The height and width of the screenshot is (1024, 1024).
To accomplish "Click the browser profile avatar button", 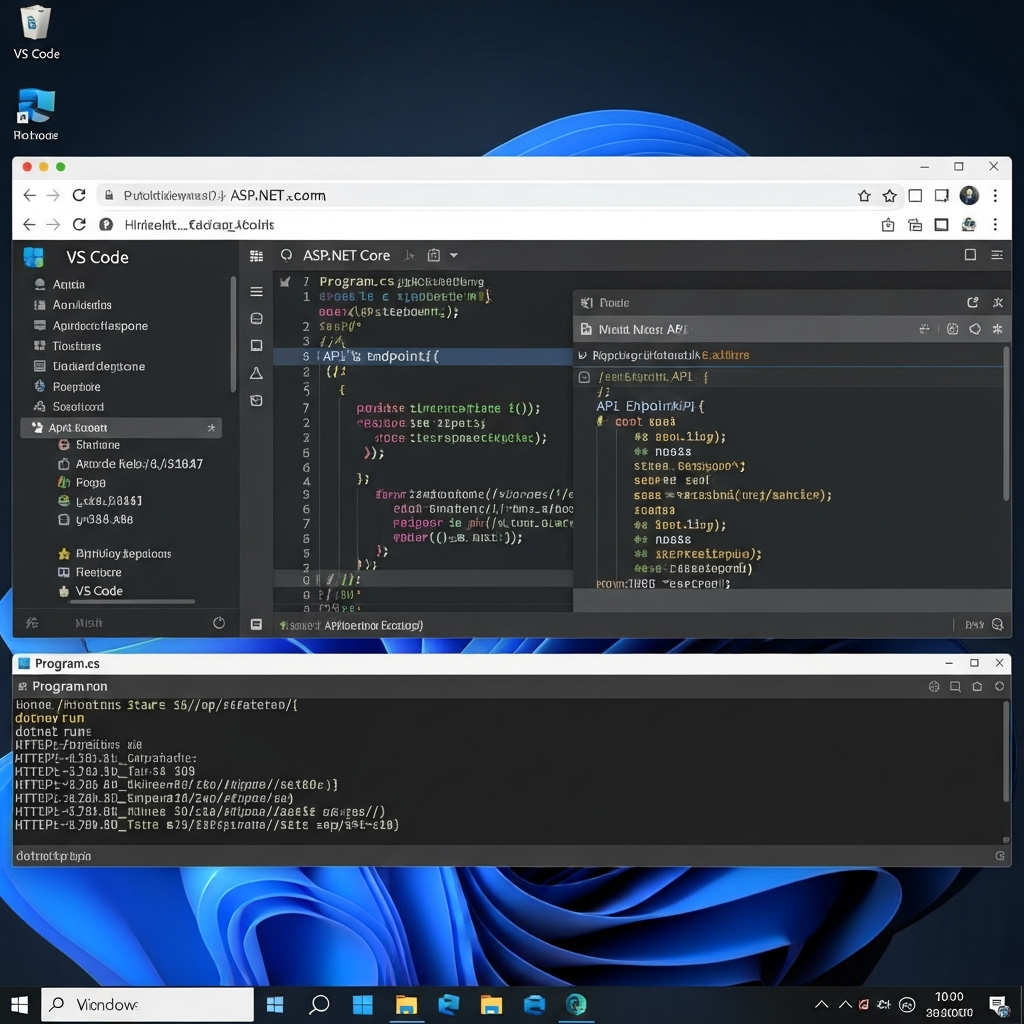I will 968,195.
